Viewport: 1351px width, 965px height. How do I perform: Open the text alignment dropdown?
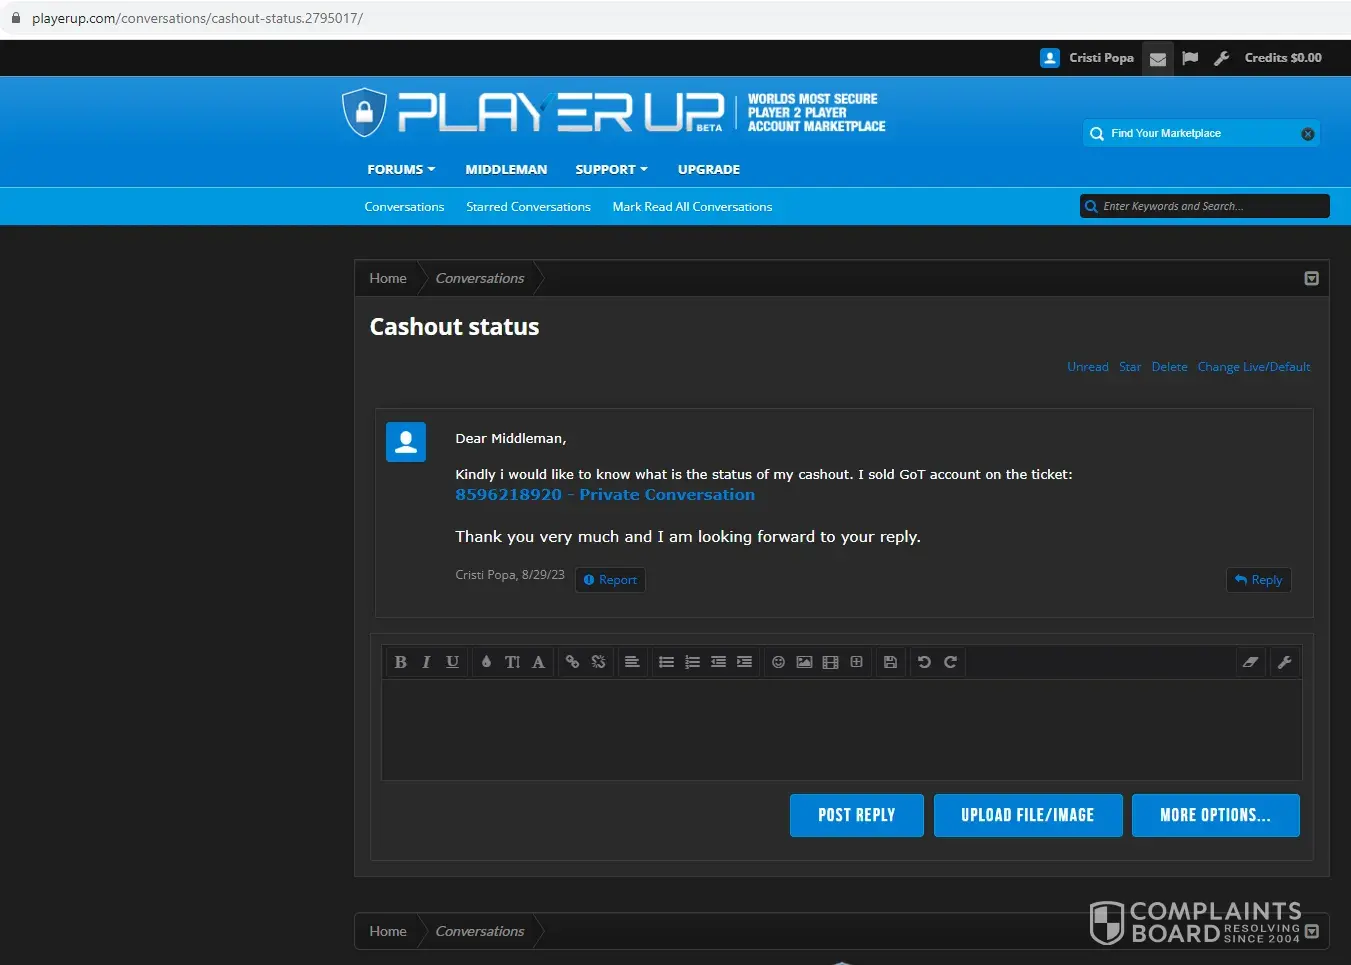click(x=632, y=662)
